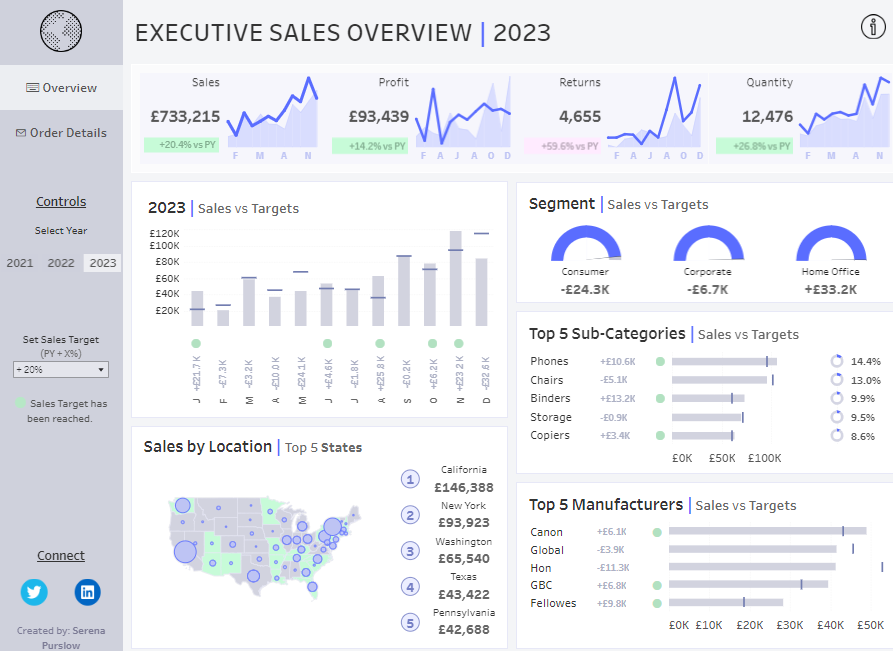The height and width of the screenshot is (651, 893).
Task: Click the 4,655 returns value
Action: 580,117
